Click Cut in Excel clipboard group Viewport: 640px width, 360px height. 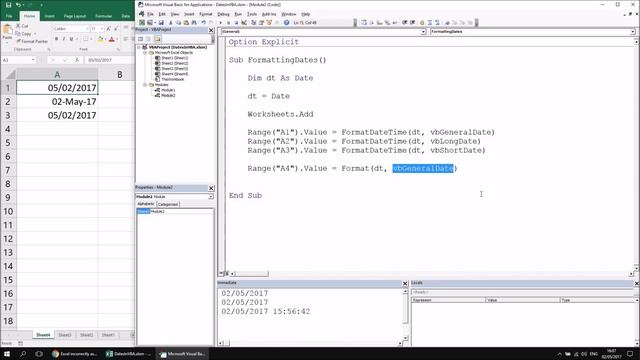(x=22, y=26)
